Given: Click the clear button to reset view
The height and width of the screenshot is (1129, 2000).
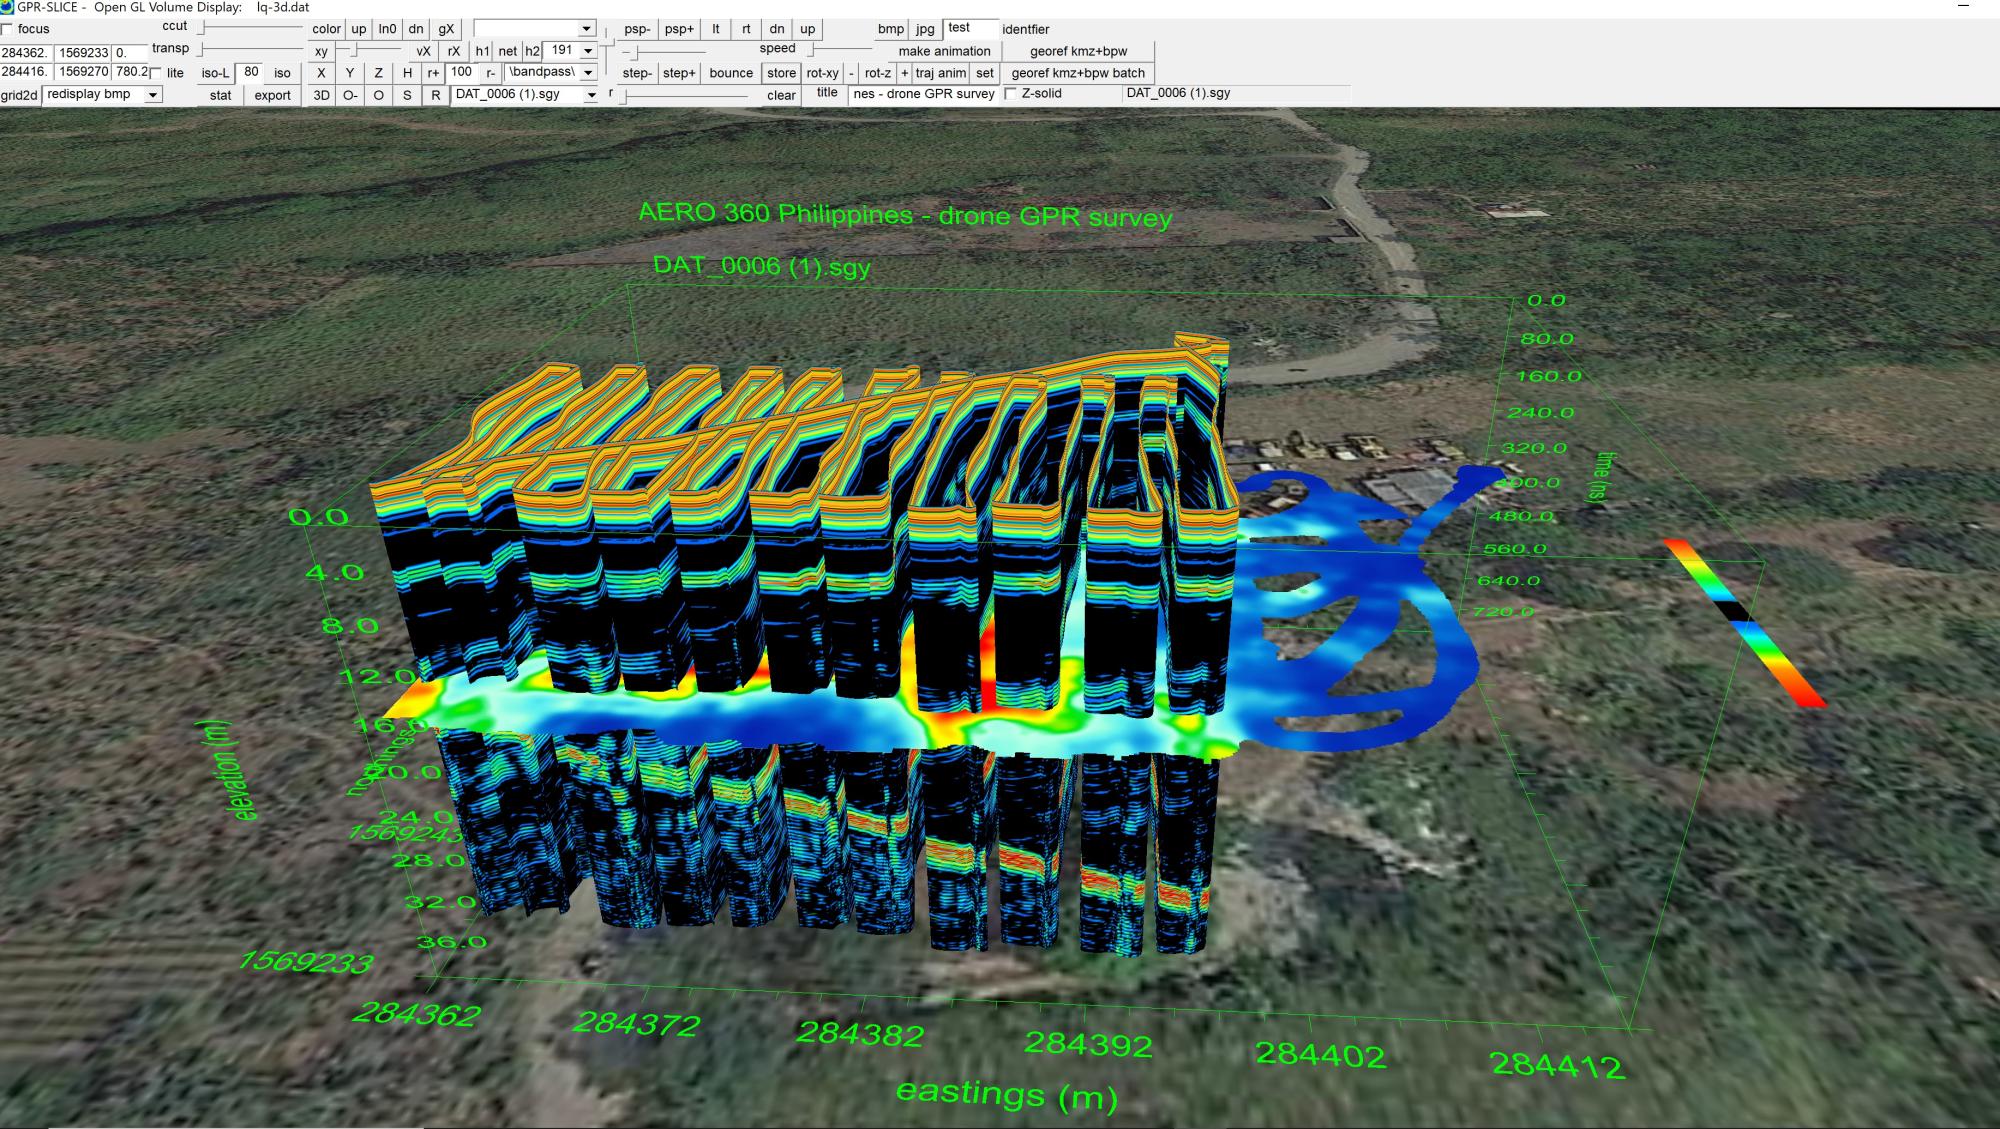Looking at the screenshot, I should pos(783,93).
